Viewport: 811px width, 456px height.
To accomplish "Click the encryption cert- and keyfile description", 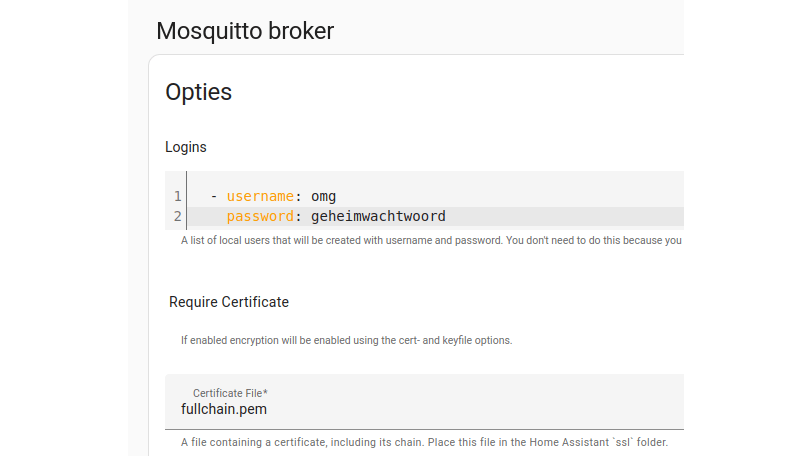I will pos(346,340).
